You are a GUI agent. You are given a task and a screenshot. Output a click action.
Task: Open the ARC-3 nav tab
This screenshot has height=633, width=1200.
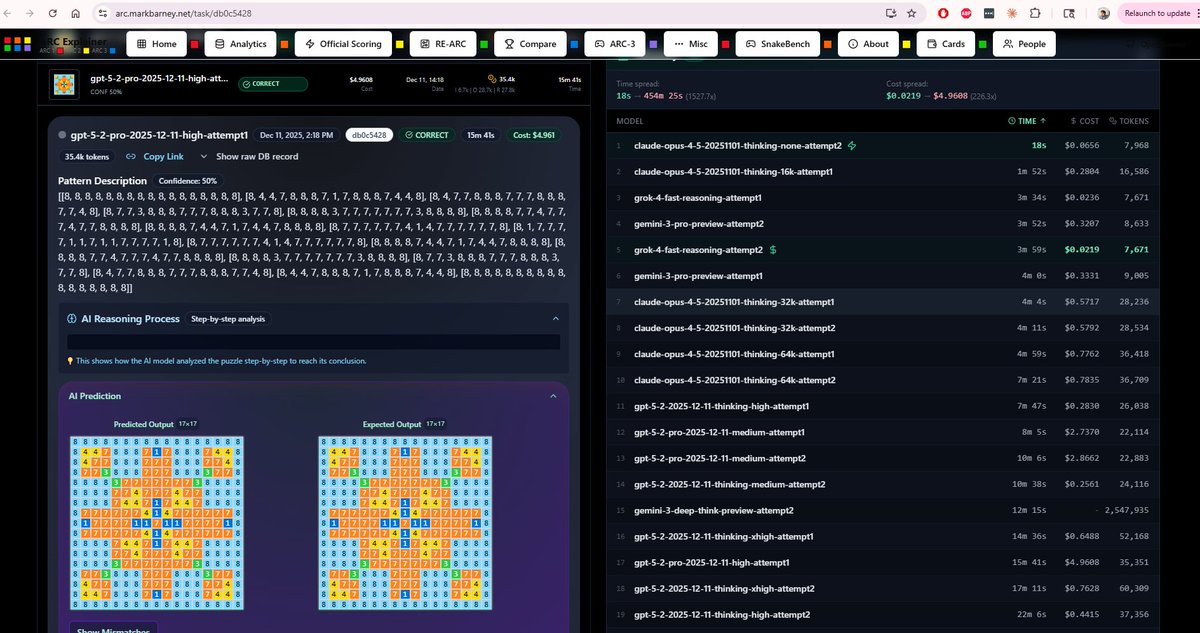(613, 44)
